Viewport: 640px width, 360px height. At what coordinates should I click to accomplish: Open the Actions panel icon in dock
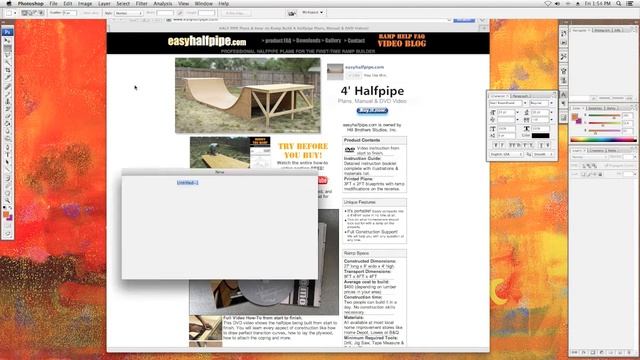coord(564,42)
